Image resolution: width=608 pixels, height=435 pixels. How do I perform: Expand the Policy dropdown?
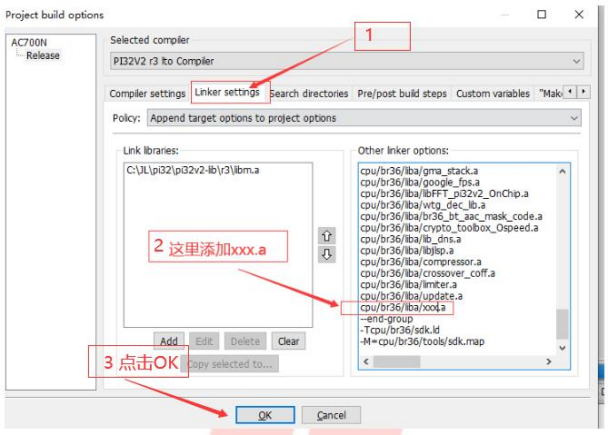(364, 118)
